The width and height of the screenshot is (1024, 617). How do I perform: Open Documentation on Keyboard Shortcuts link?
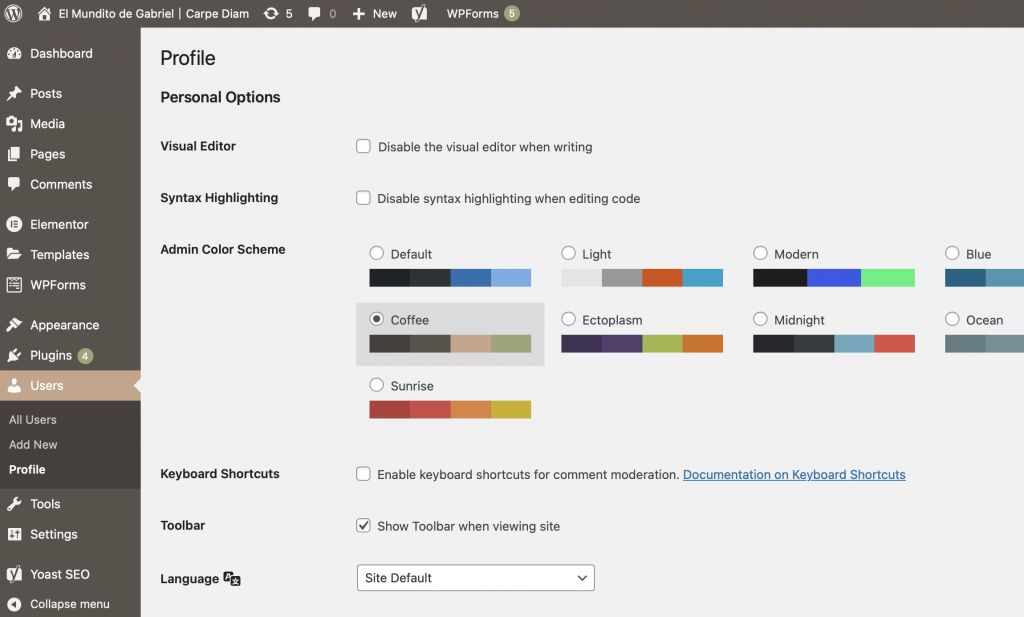click(x=794, y=475)
